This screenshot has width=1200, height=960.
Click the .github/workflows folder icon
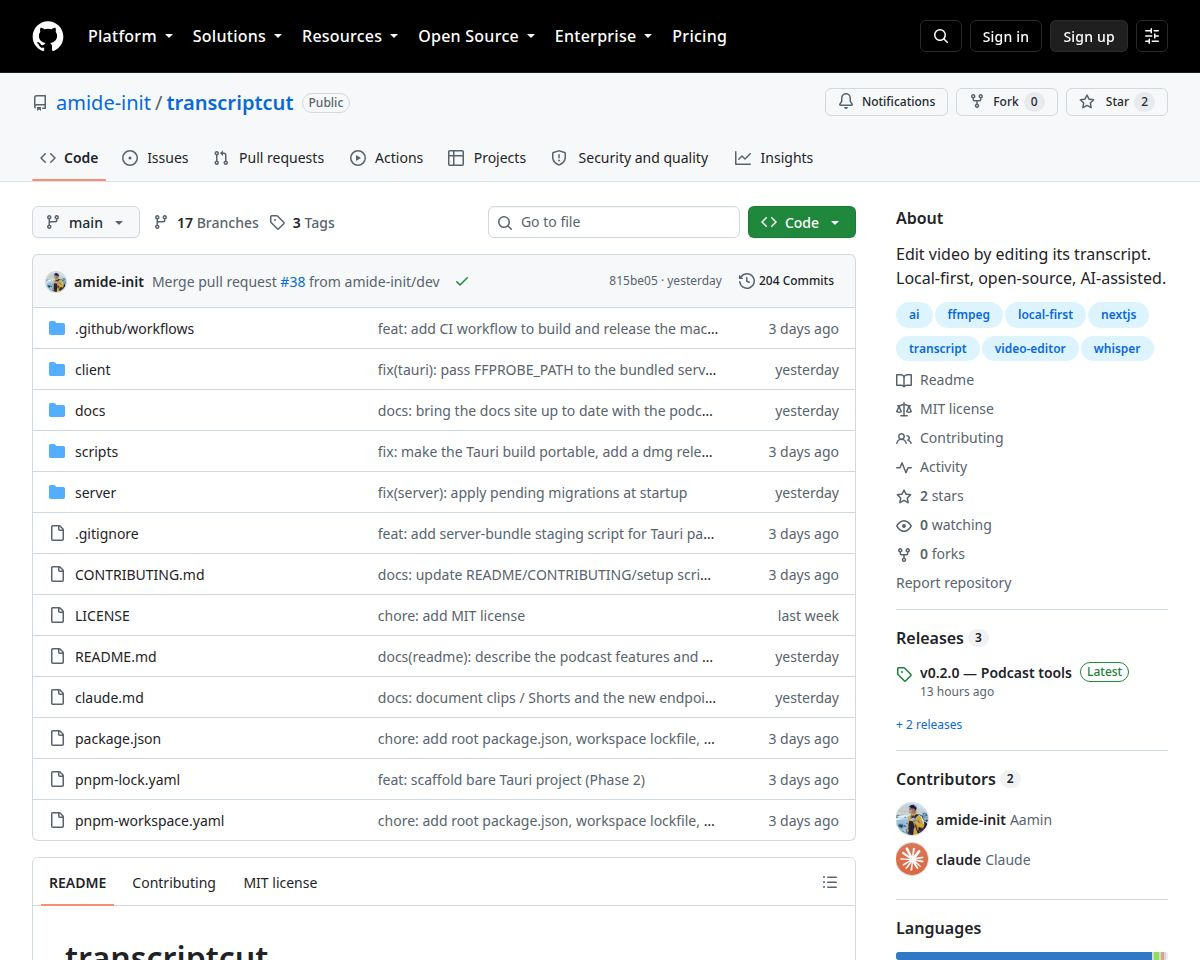pos(57,329)
